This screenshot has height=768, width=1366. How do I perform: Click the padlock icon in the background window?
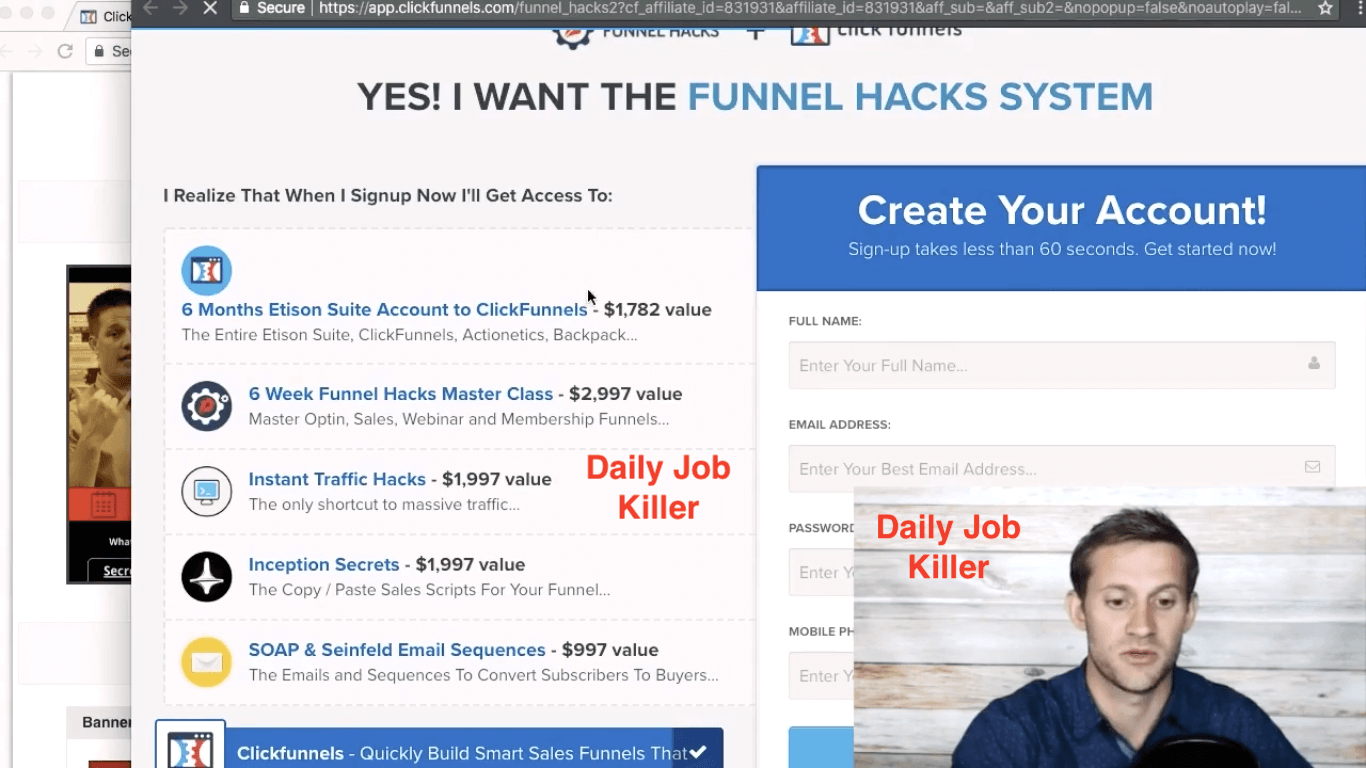pos(98,51)
